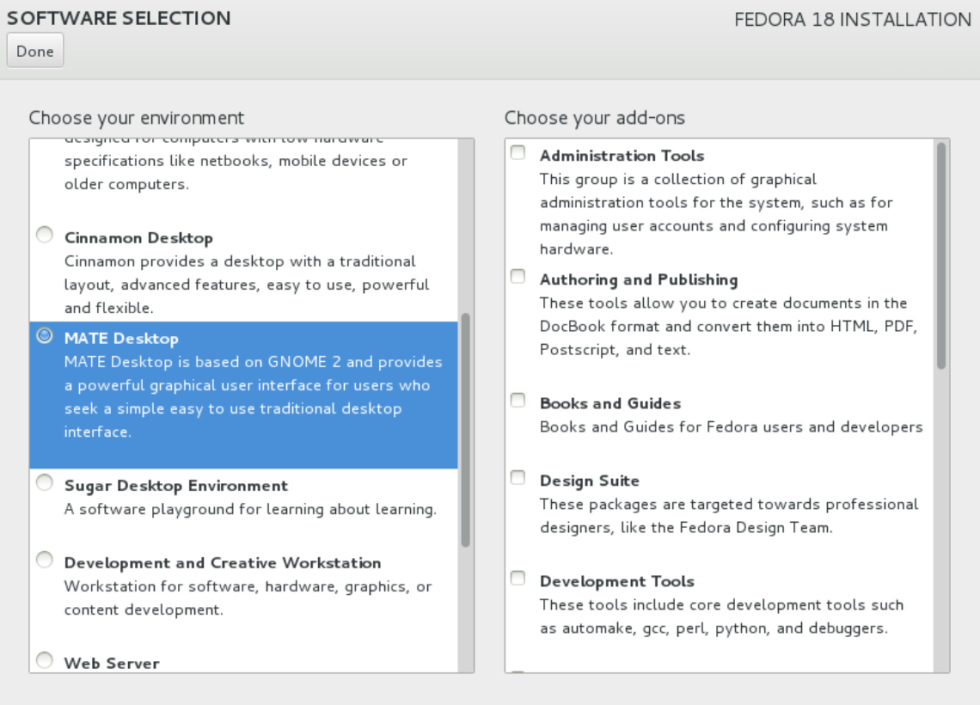Check the Development Tools checkbox
This screenshot has height=705, width=980.
(x=518, y=578)
